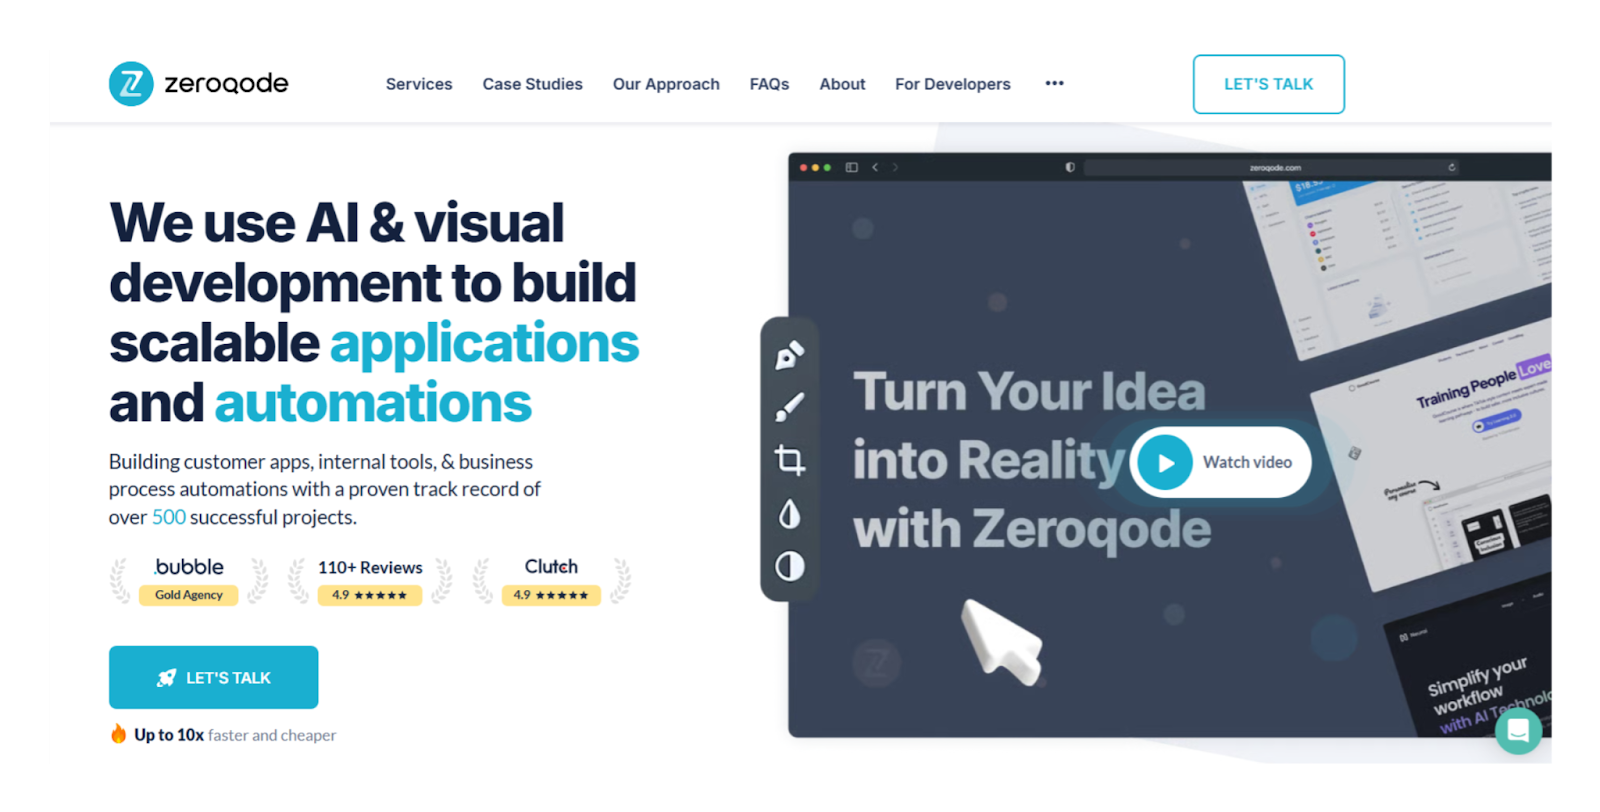The width and height of the screenshot is (1600, 812).
Task: Open the Case Studies menu item
Action: (532, 84)
